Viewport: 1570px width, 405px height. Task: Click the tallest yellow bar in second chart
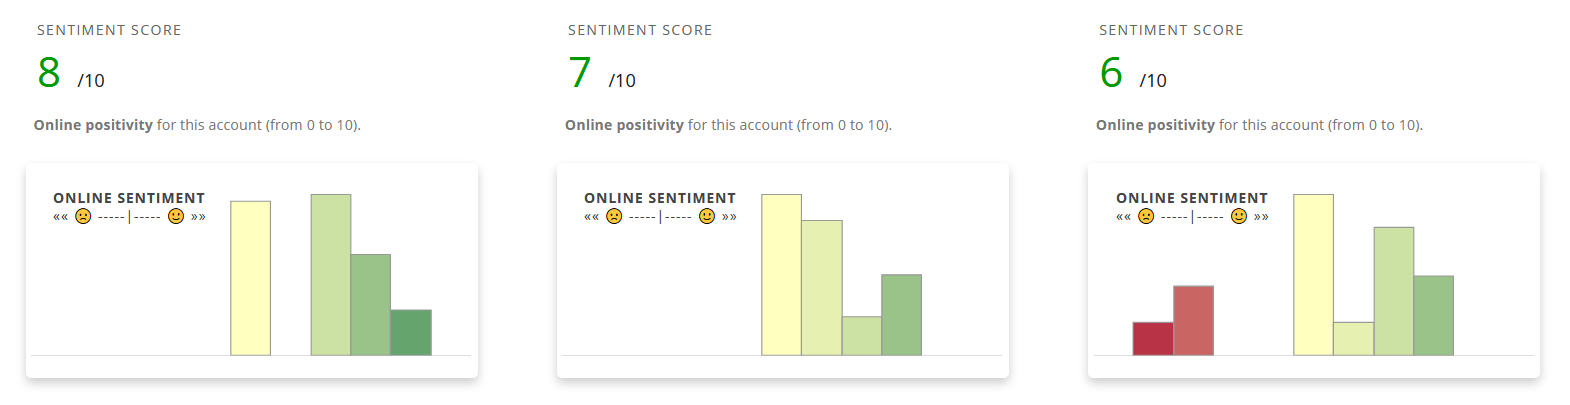tap(782, 275)
